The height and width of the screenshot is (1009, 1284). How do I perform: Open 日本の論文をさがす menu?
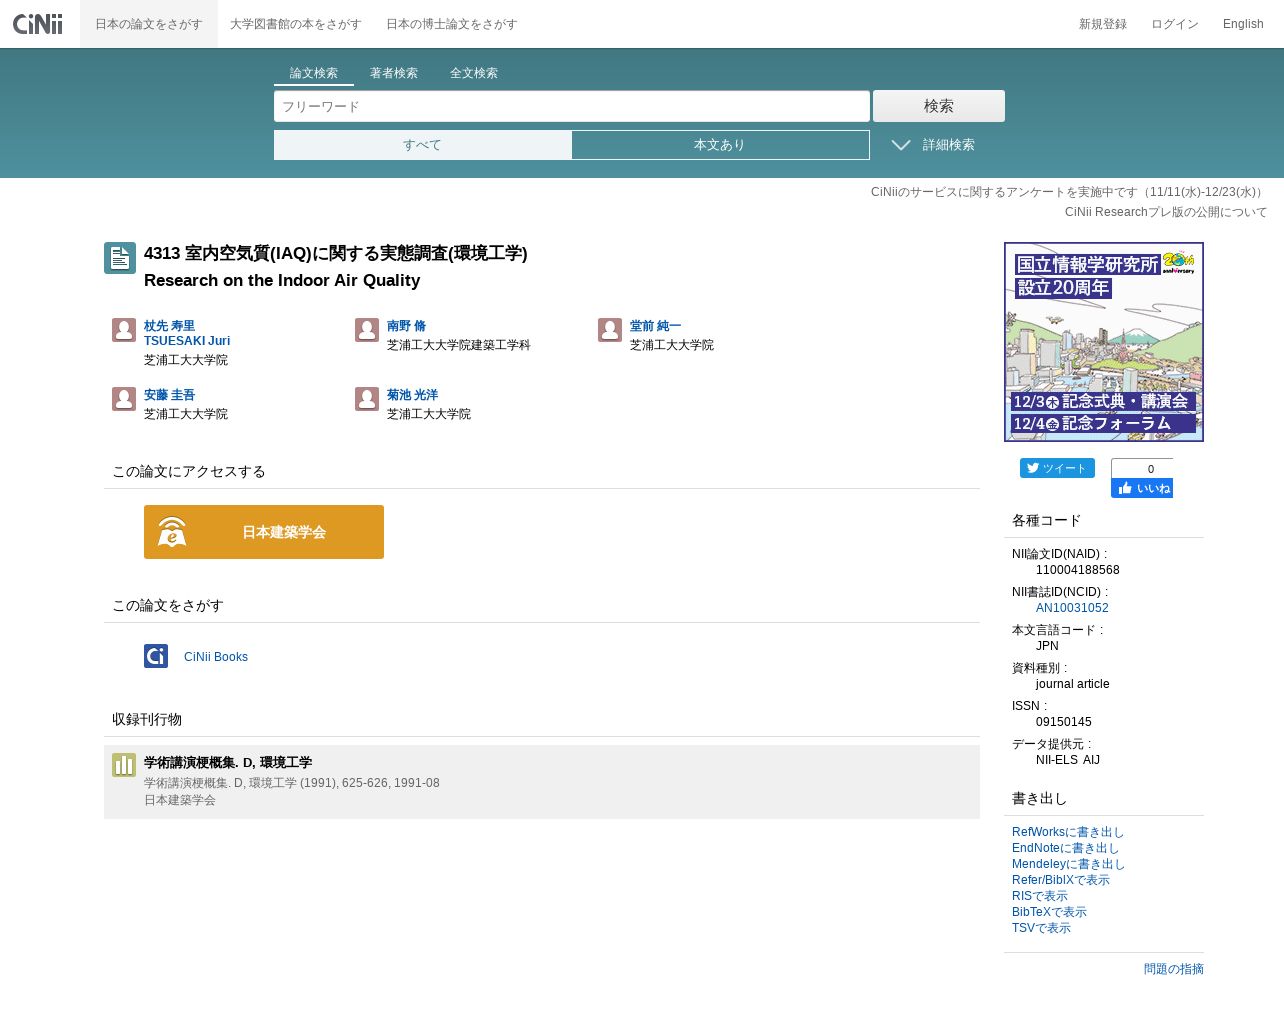coord(149,24)
